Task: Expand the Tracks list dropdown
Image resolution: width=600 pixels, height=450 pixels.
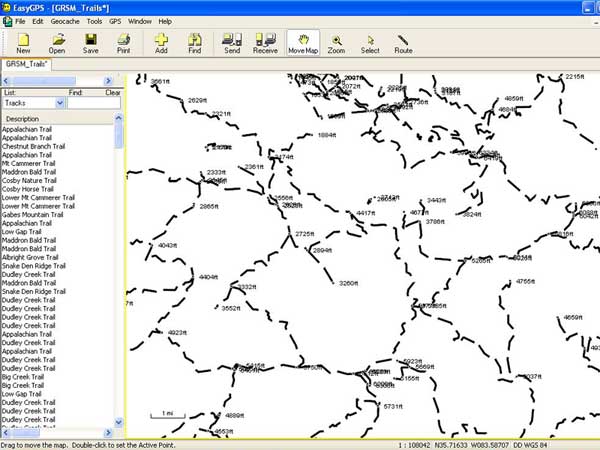Action: tap(60, 103)
